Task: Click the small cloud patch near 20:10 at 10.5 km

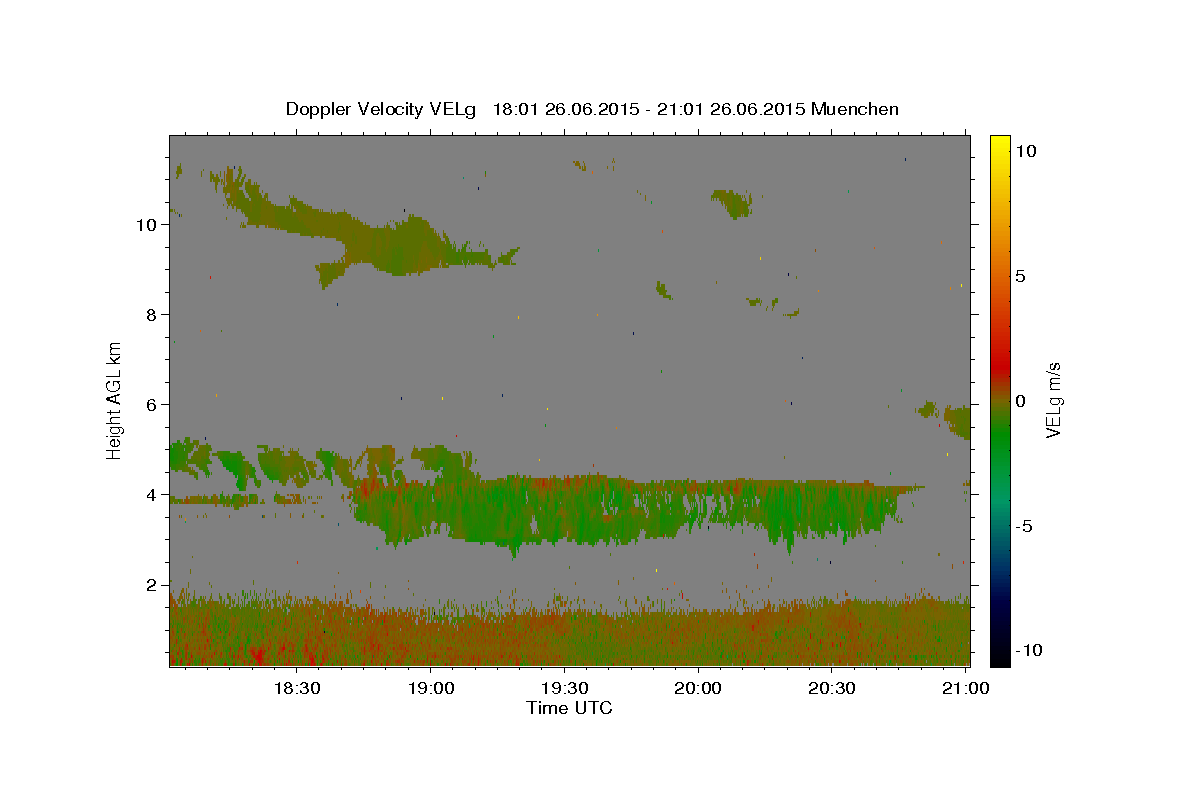Action: tap(733, 203)
